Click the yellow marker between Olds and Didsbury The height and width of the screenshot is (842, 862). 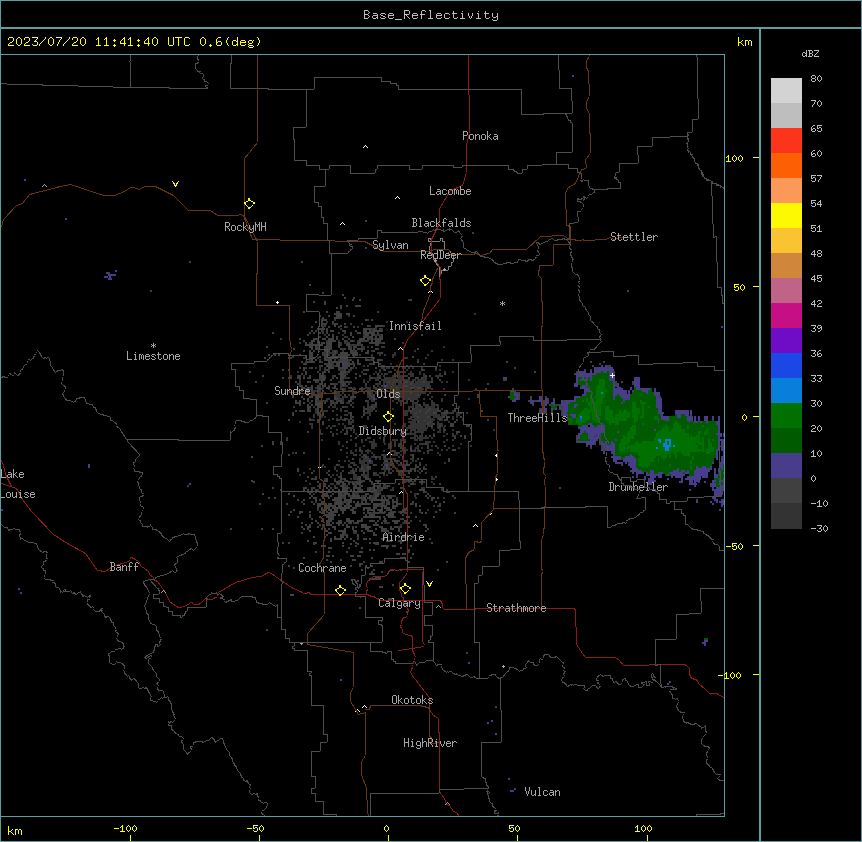[x=388, y=416]
